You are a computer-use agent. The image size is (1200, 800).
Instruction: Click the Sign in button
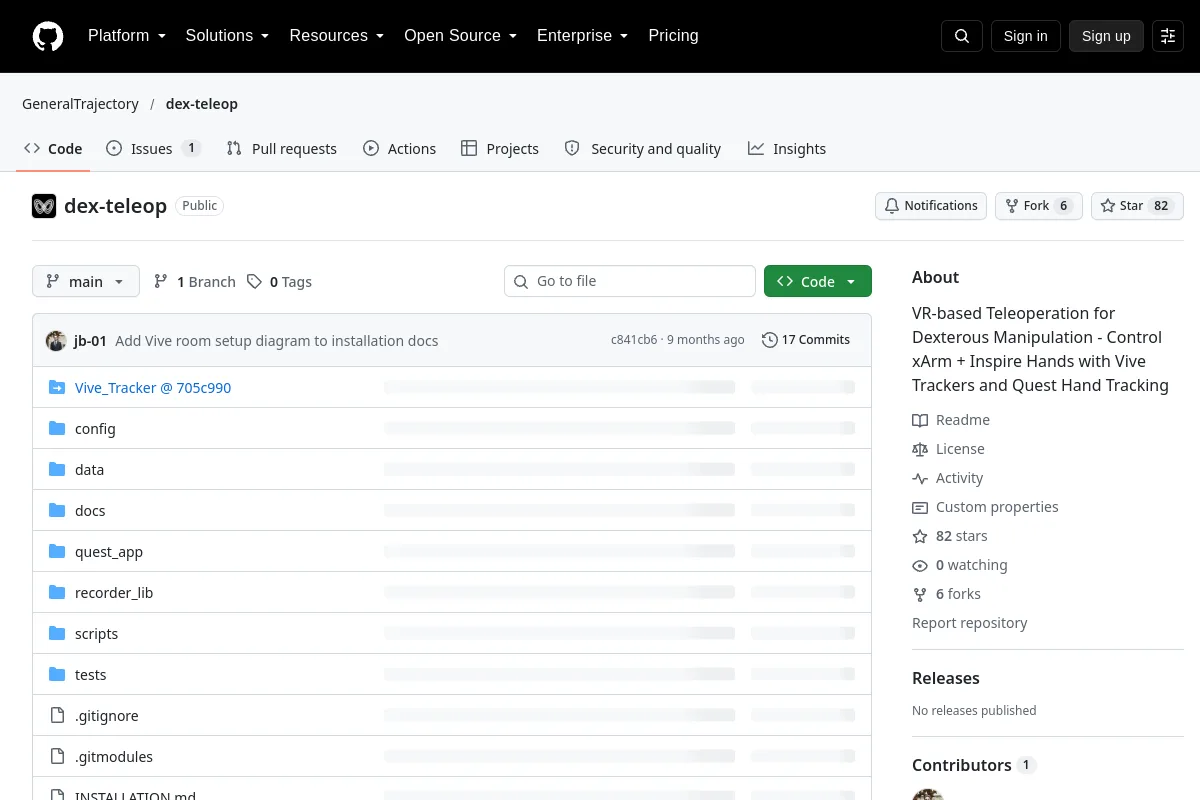tap(1025, 36)
